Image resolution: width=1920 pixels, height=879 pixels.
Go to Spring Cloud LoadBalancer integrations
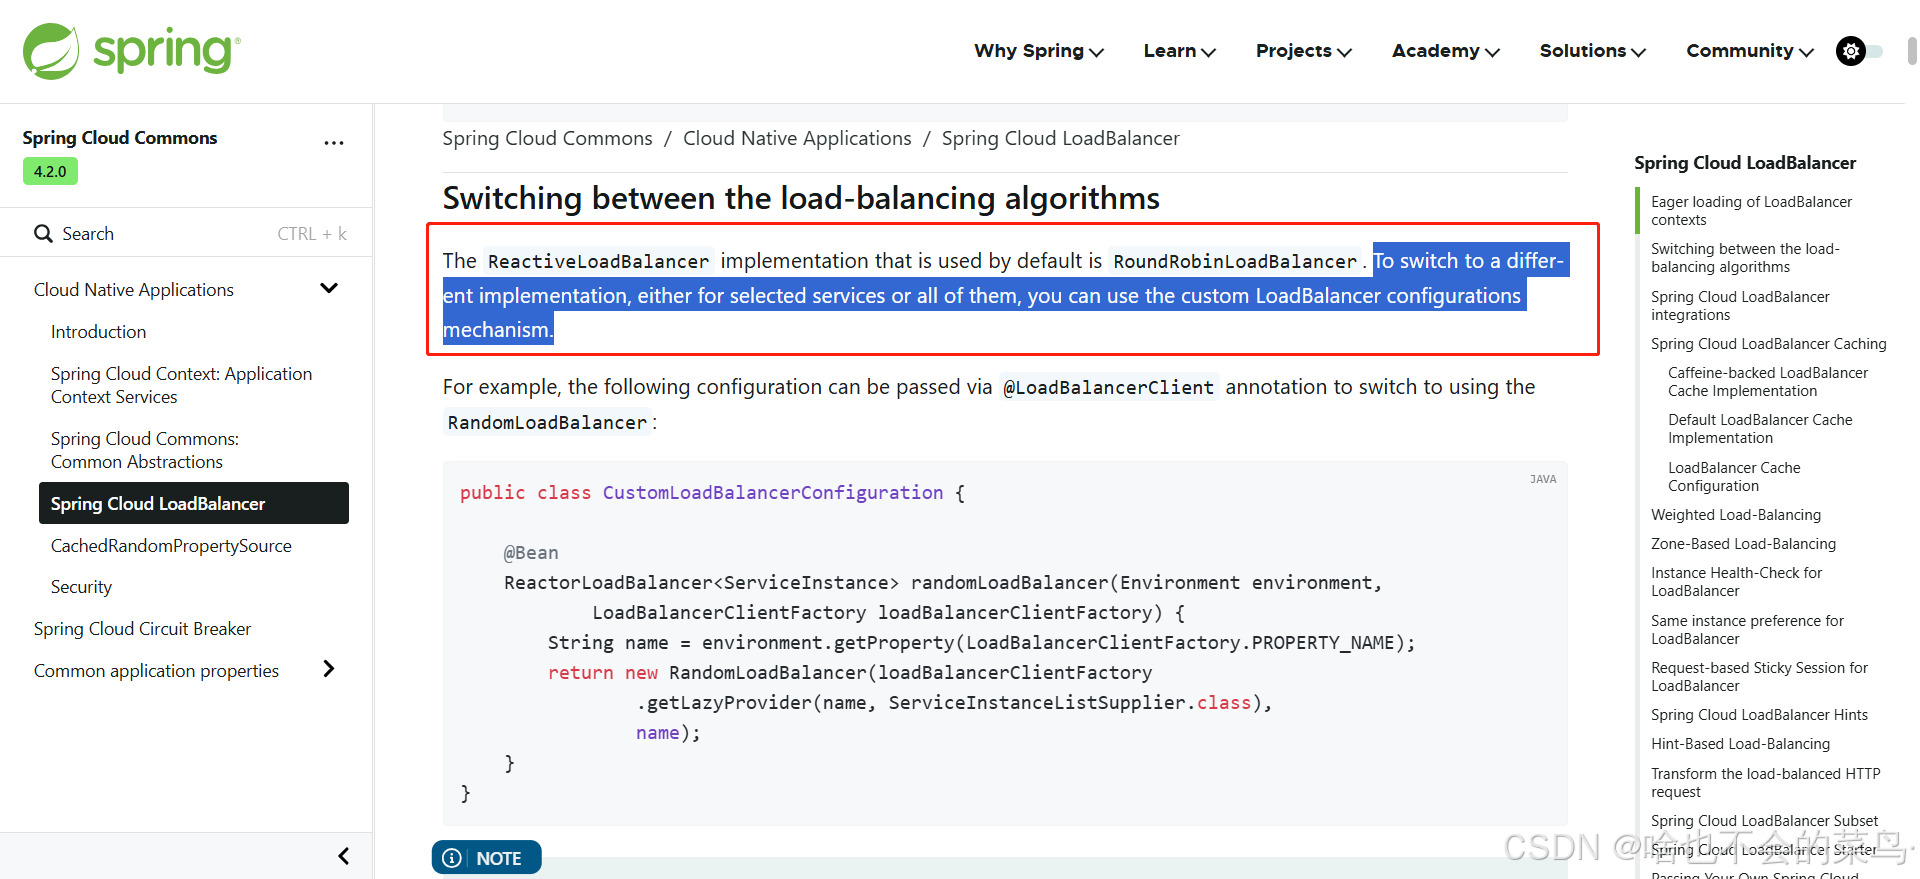point(1740,306)
